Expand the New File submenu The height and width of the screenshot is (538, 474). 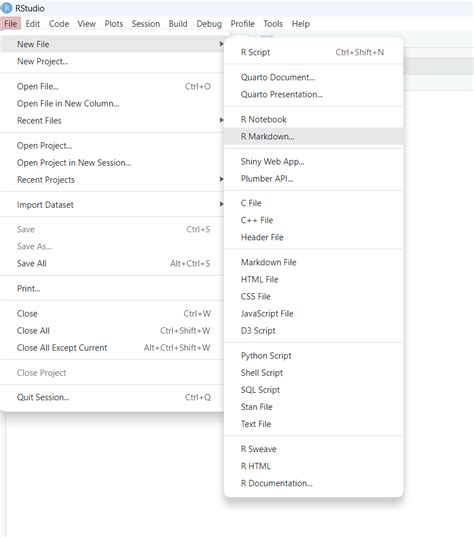[113, 44]
